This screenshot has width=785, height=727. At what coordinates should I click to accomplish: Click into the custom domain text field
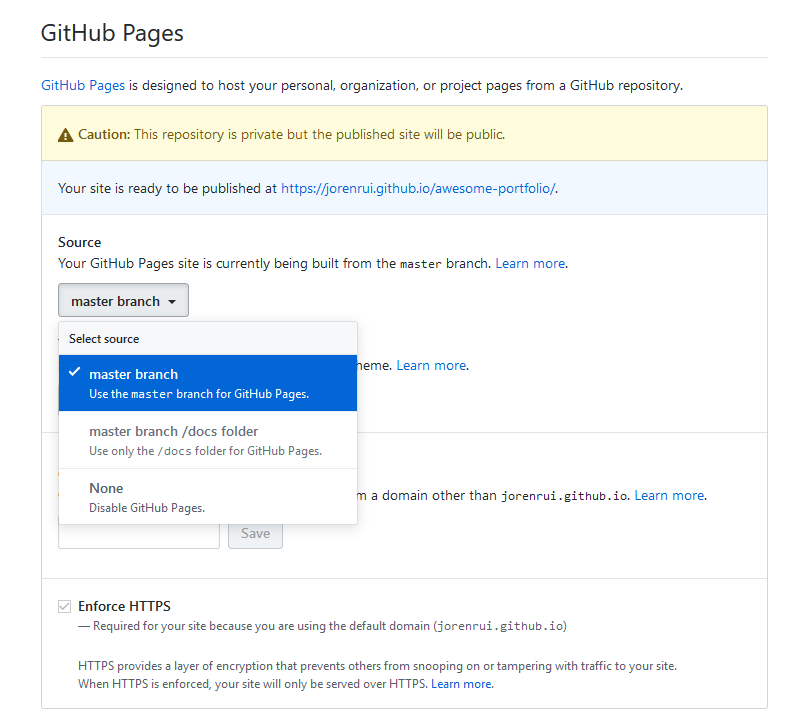(139, 536)
